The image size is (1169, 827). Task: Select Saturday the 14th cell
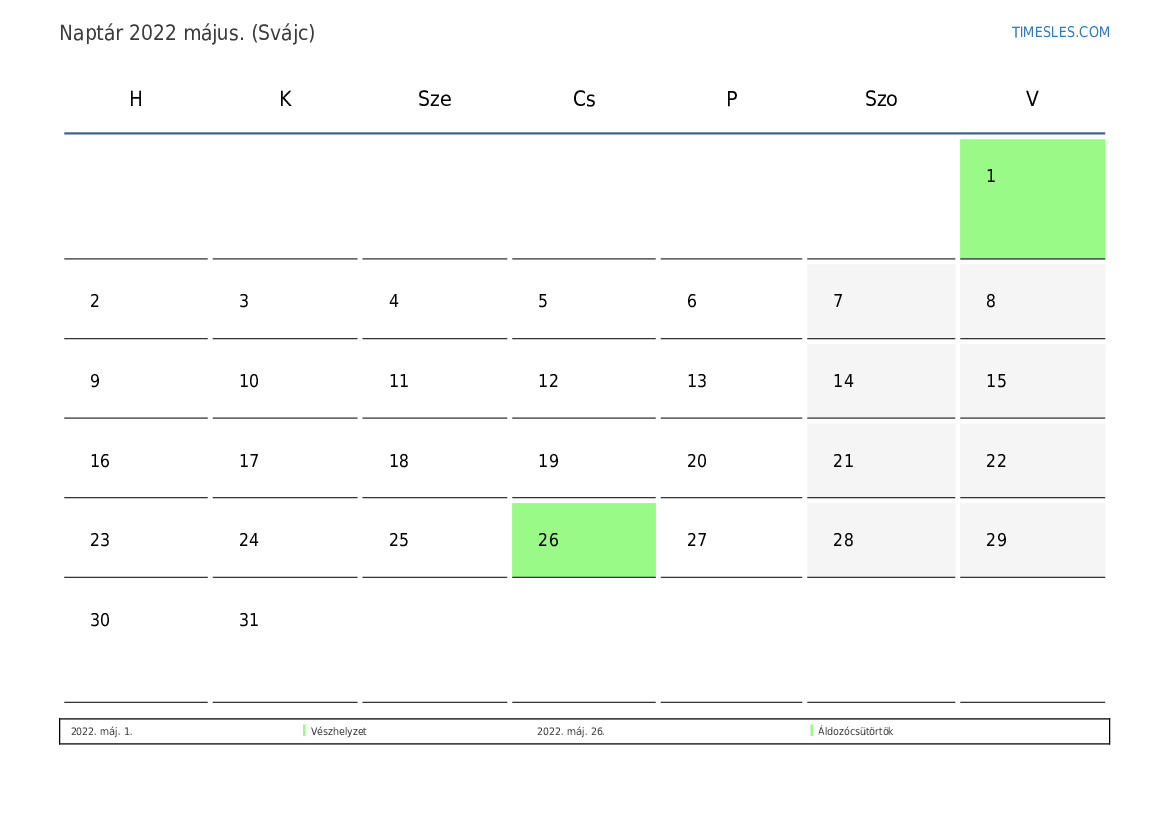881,381
